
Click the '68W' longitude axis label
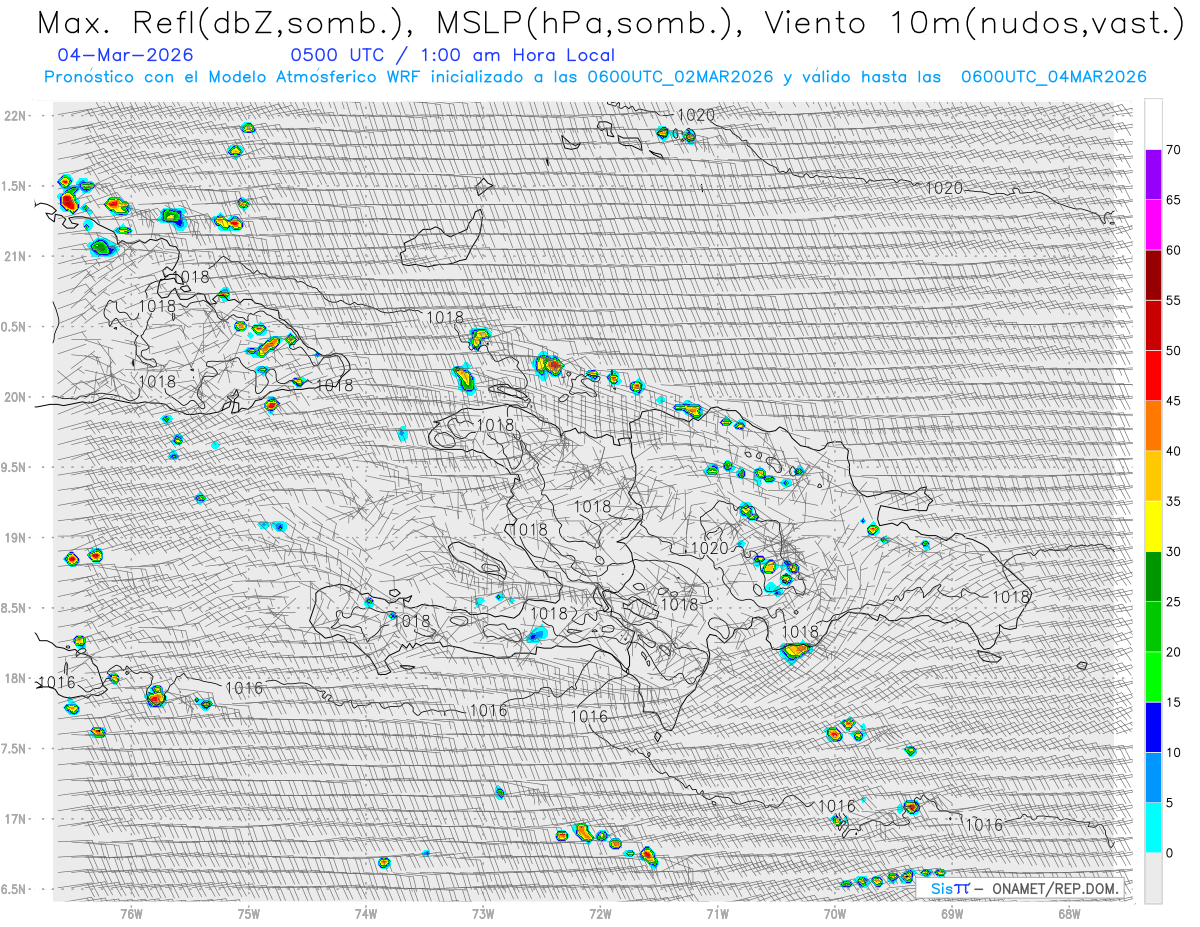click(x=1069, y=912)
